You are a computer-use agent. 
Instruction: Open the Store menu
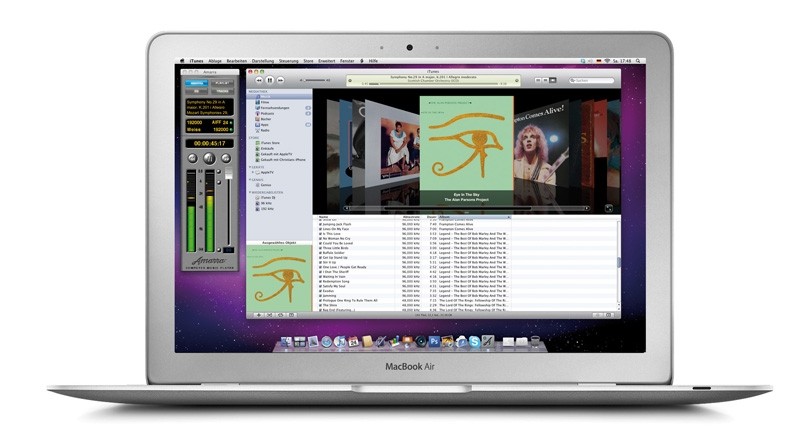[x=308, y=61]
